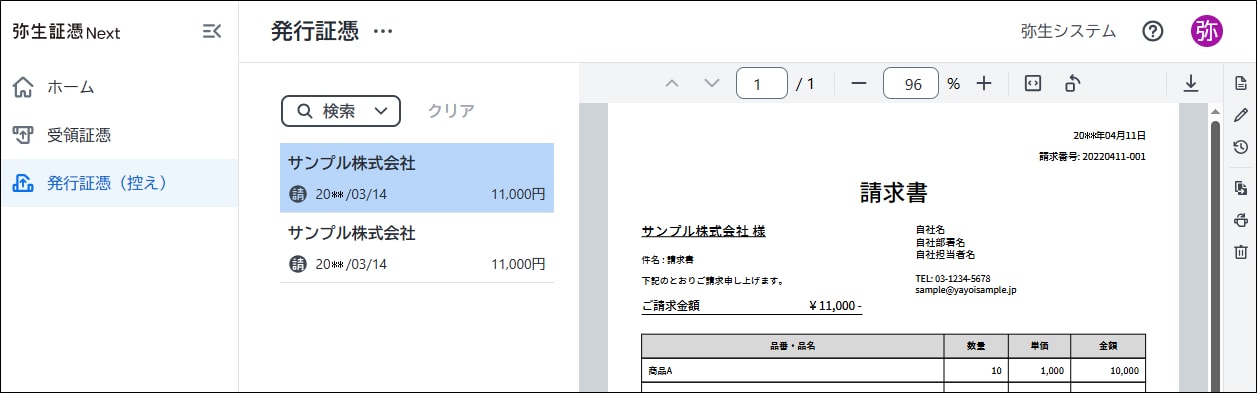Screen dimensions: 1257x393
Task: Click the copy document icon
Action: pos(1241,188)
